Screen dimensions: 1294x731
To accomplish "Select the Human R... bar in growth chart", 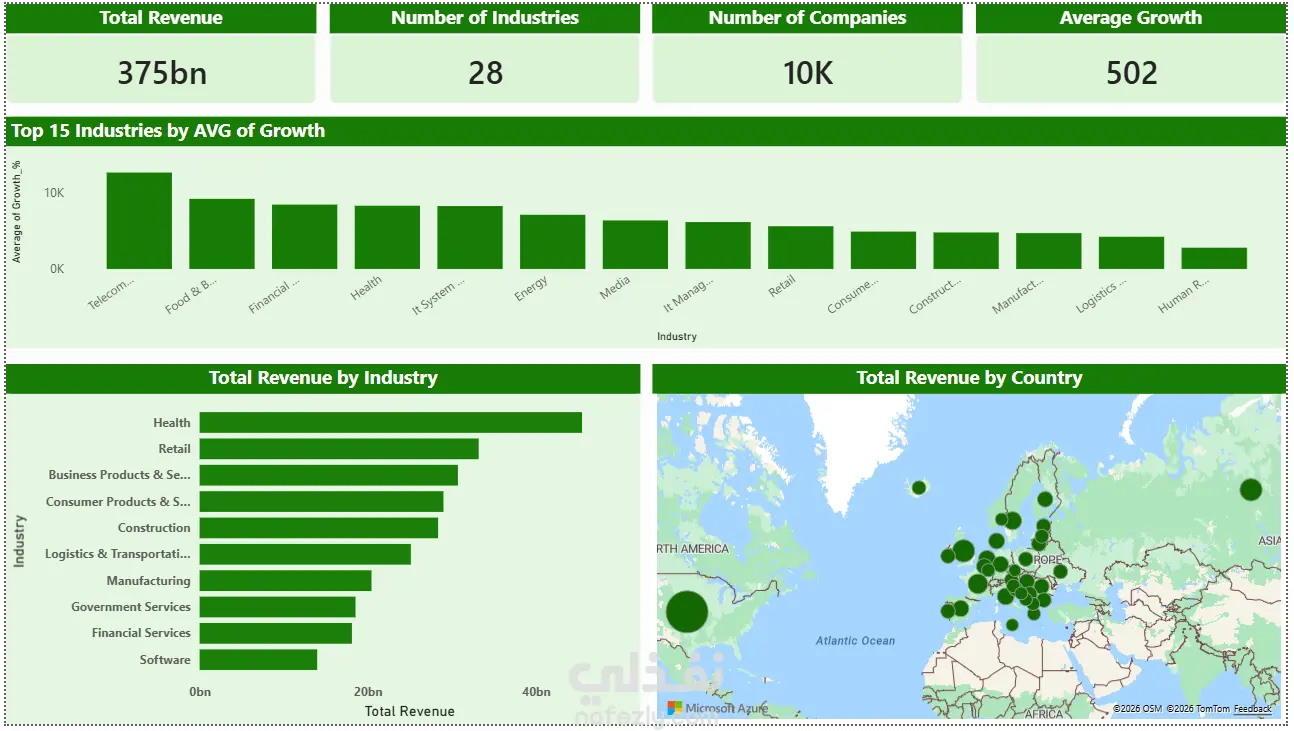I will (x=1214, y=258).
